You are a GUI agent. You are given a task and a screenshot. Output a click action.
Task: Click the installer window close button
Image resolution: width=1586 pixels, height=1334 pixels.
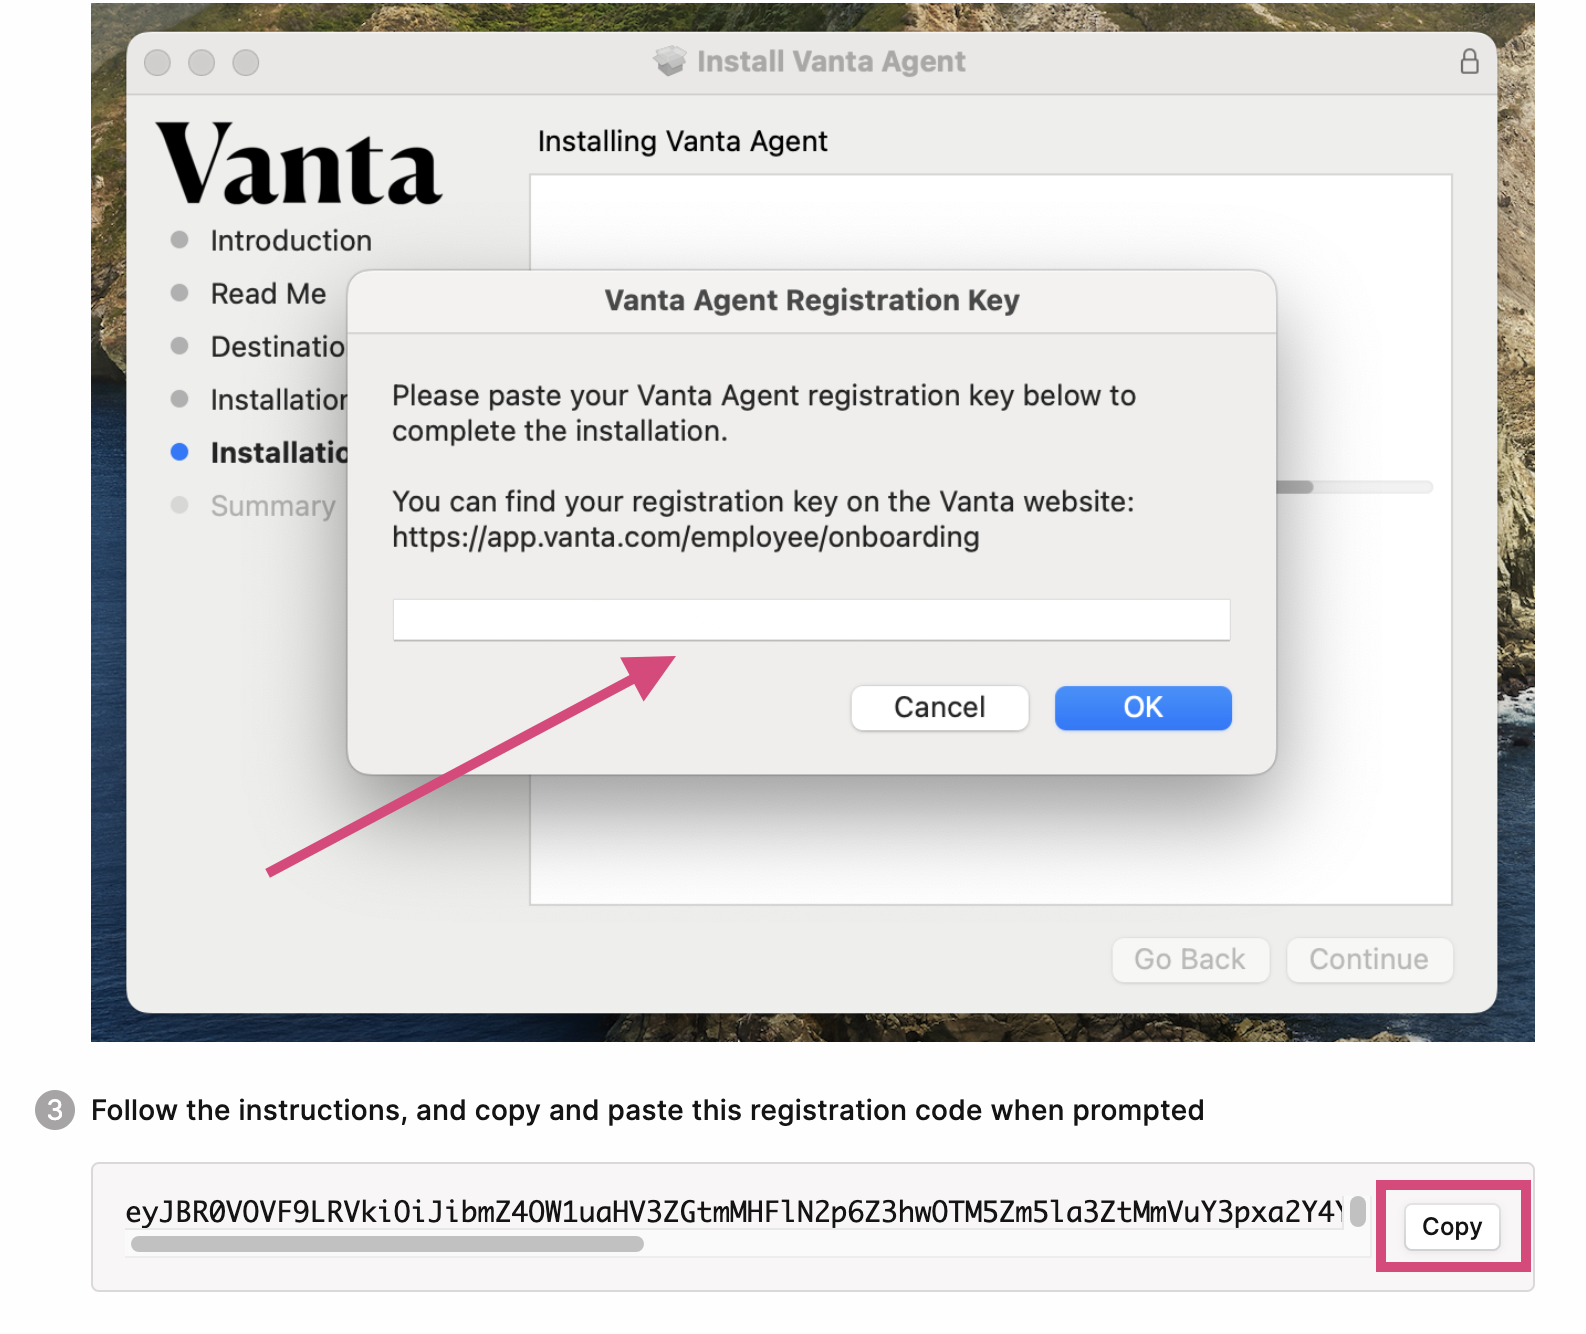click(x=157, y=63)
